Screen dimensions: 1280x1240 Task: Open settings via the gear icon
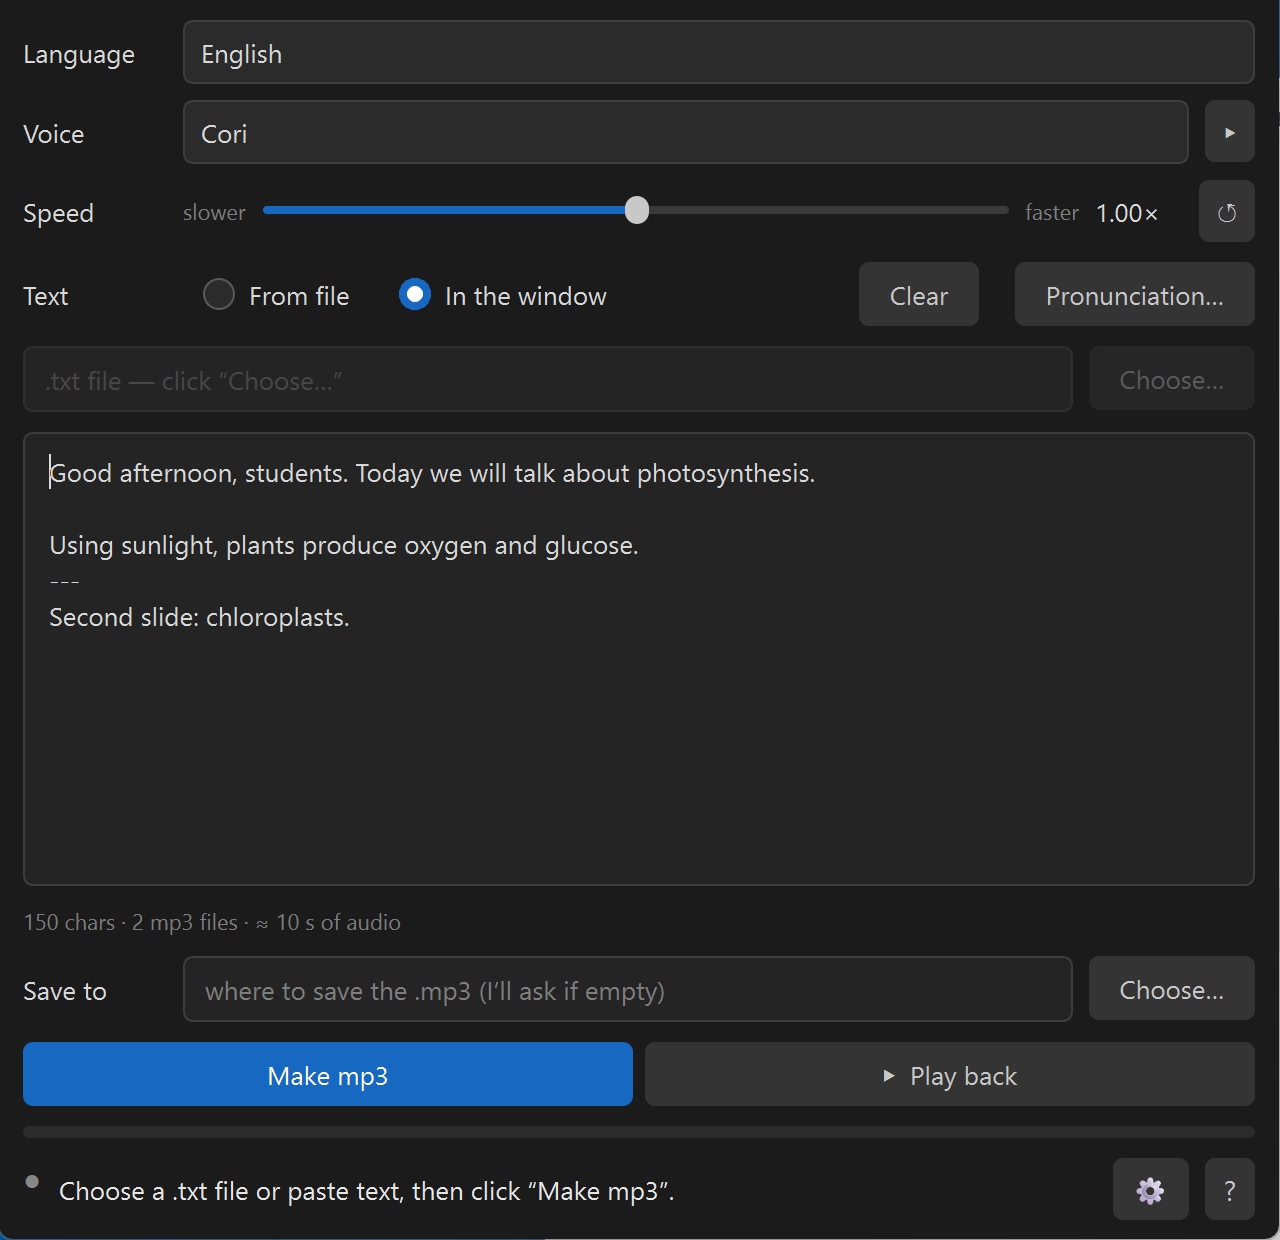click(x=1150, y=1190)
